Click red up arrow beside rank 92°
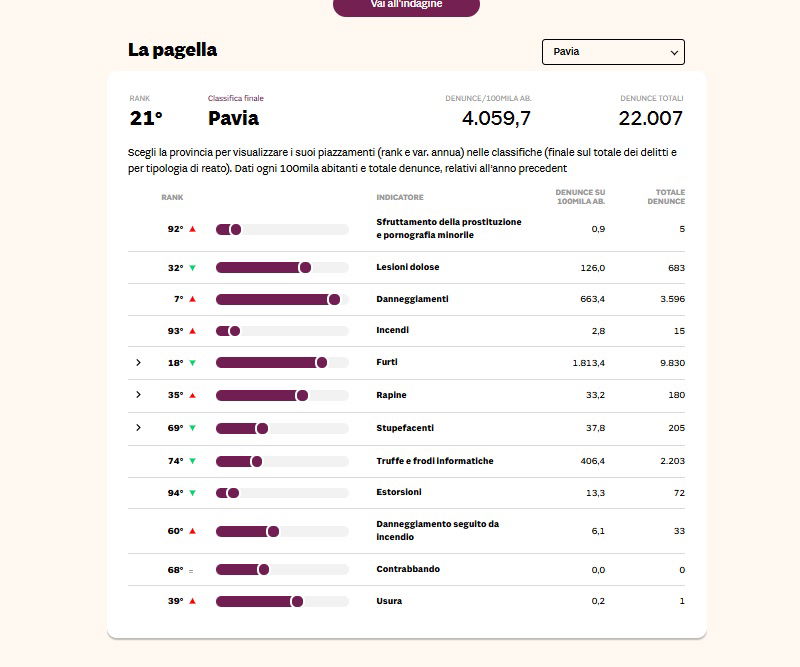Screen dimensions: 800x667 click(x=192, y=229)
